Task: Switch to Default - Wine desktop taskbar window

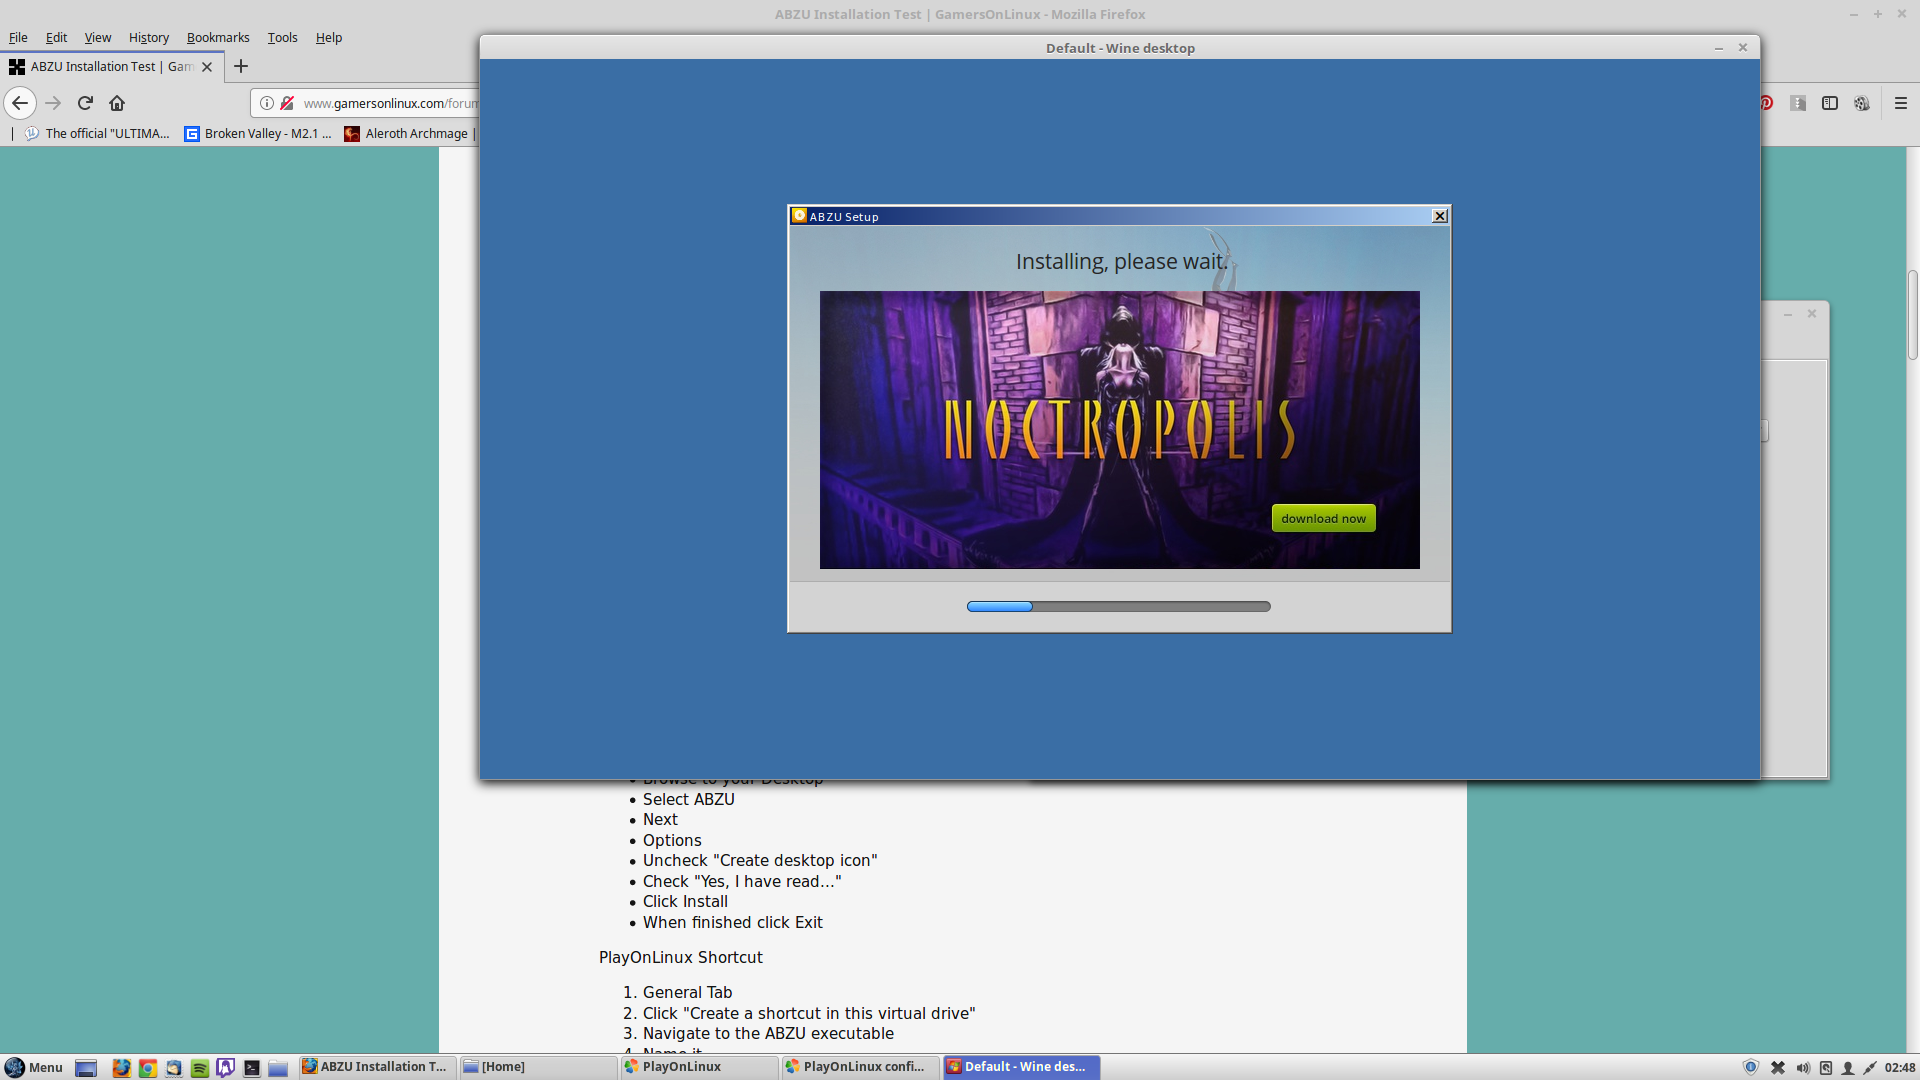Action: click(1021, 1067)
